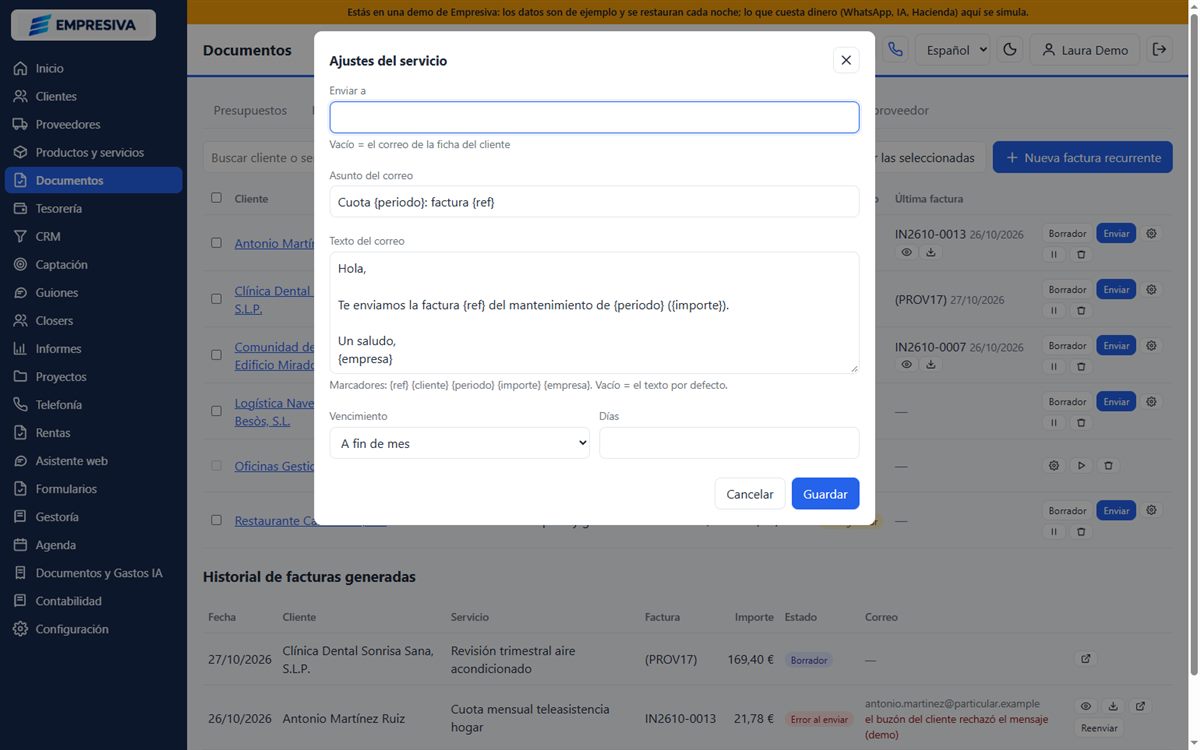The height and width of the screenshot is (750, 1200).
Task: Open settings gear for Clínica Dental row
Action: [x=1151, y=289]
